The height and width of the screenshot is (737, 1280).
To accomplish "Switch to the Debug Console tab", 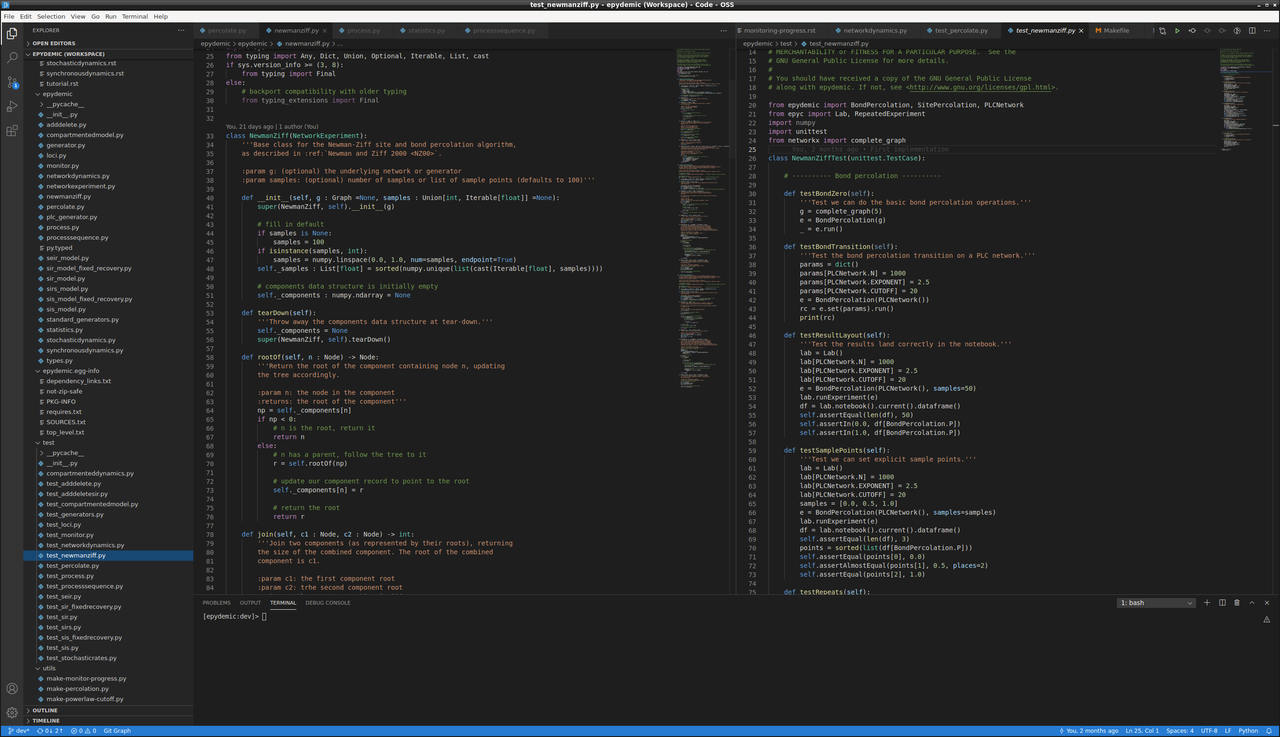I will coord(328,603).
